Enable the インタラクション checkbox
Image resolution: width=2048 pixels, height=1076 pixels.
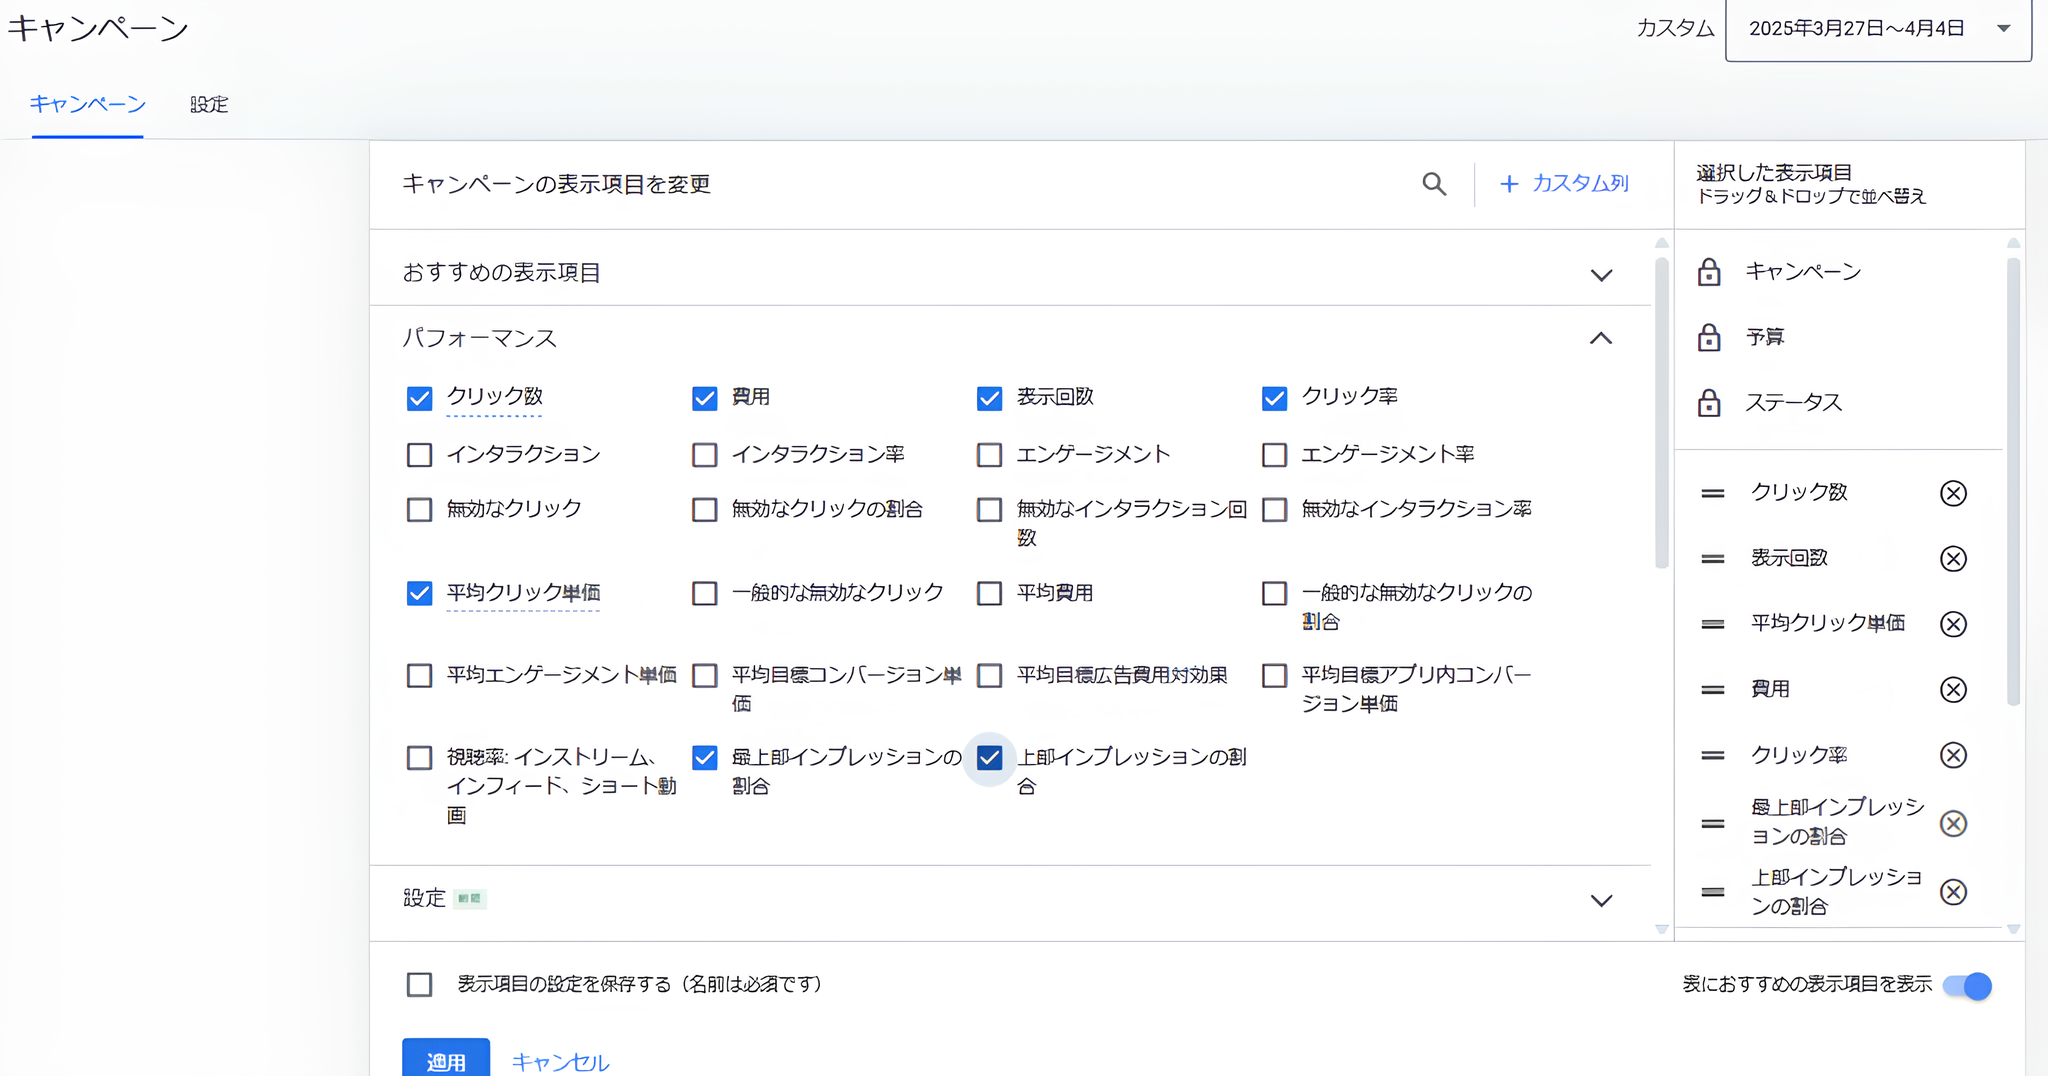click(420, 454)
